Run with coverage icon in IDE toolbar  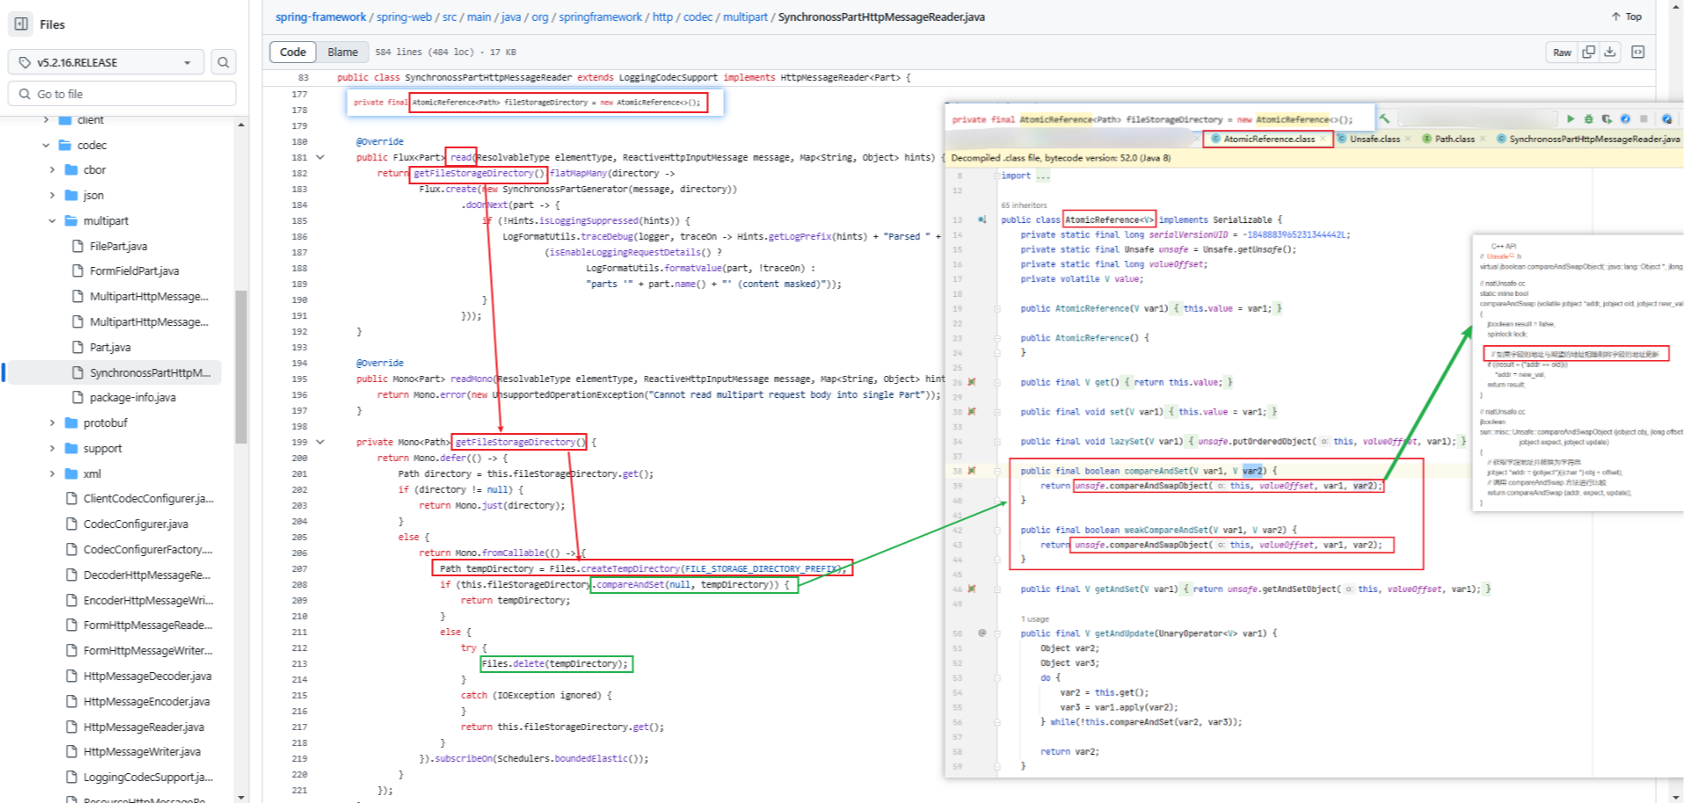click(1607, 119)
